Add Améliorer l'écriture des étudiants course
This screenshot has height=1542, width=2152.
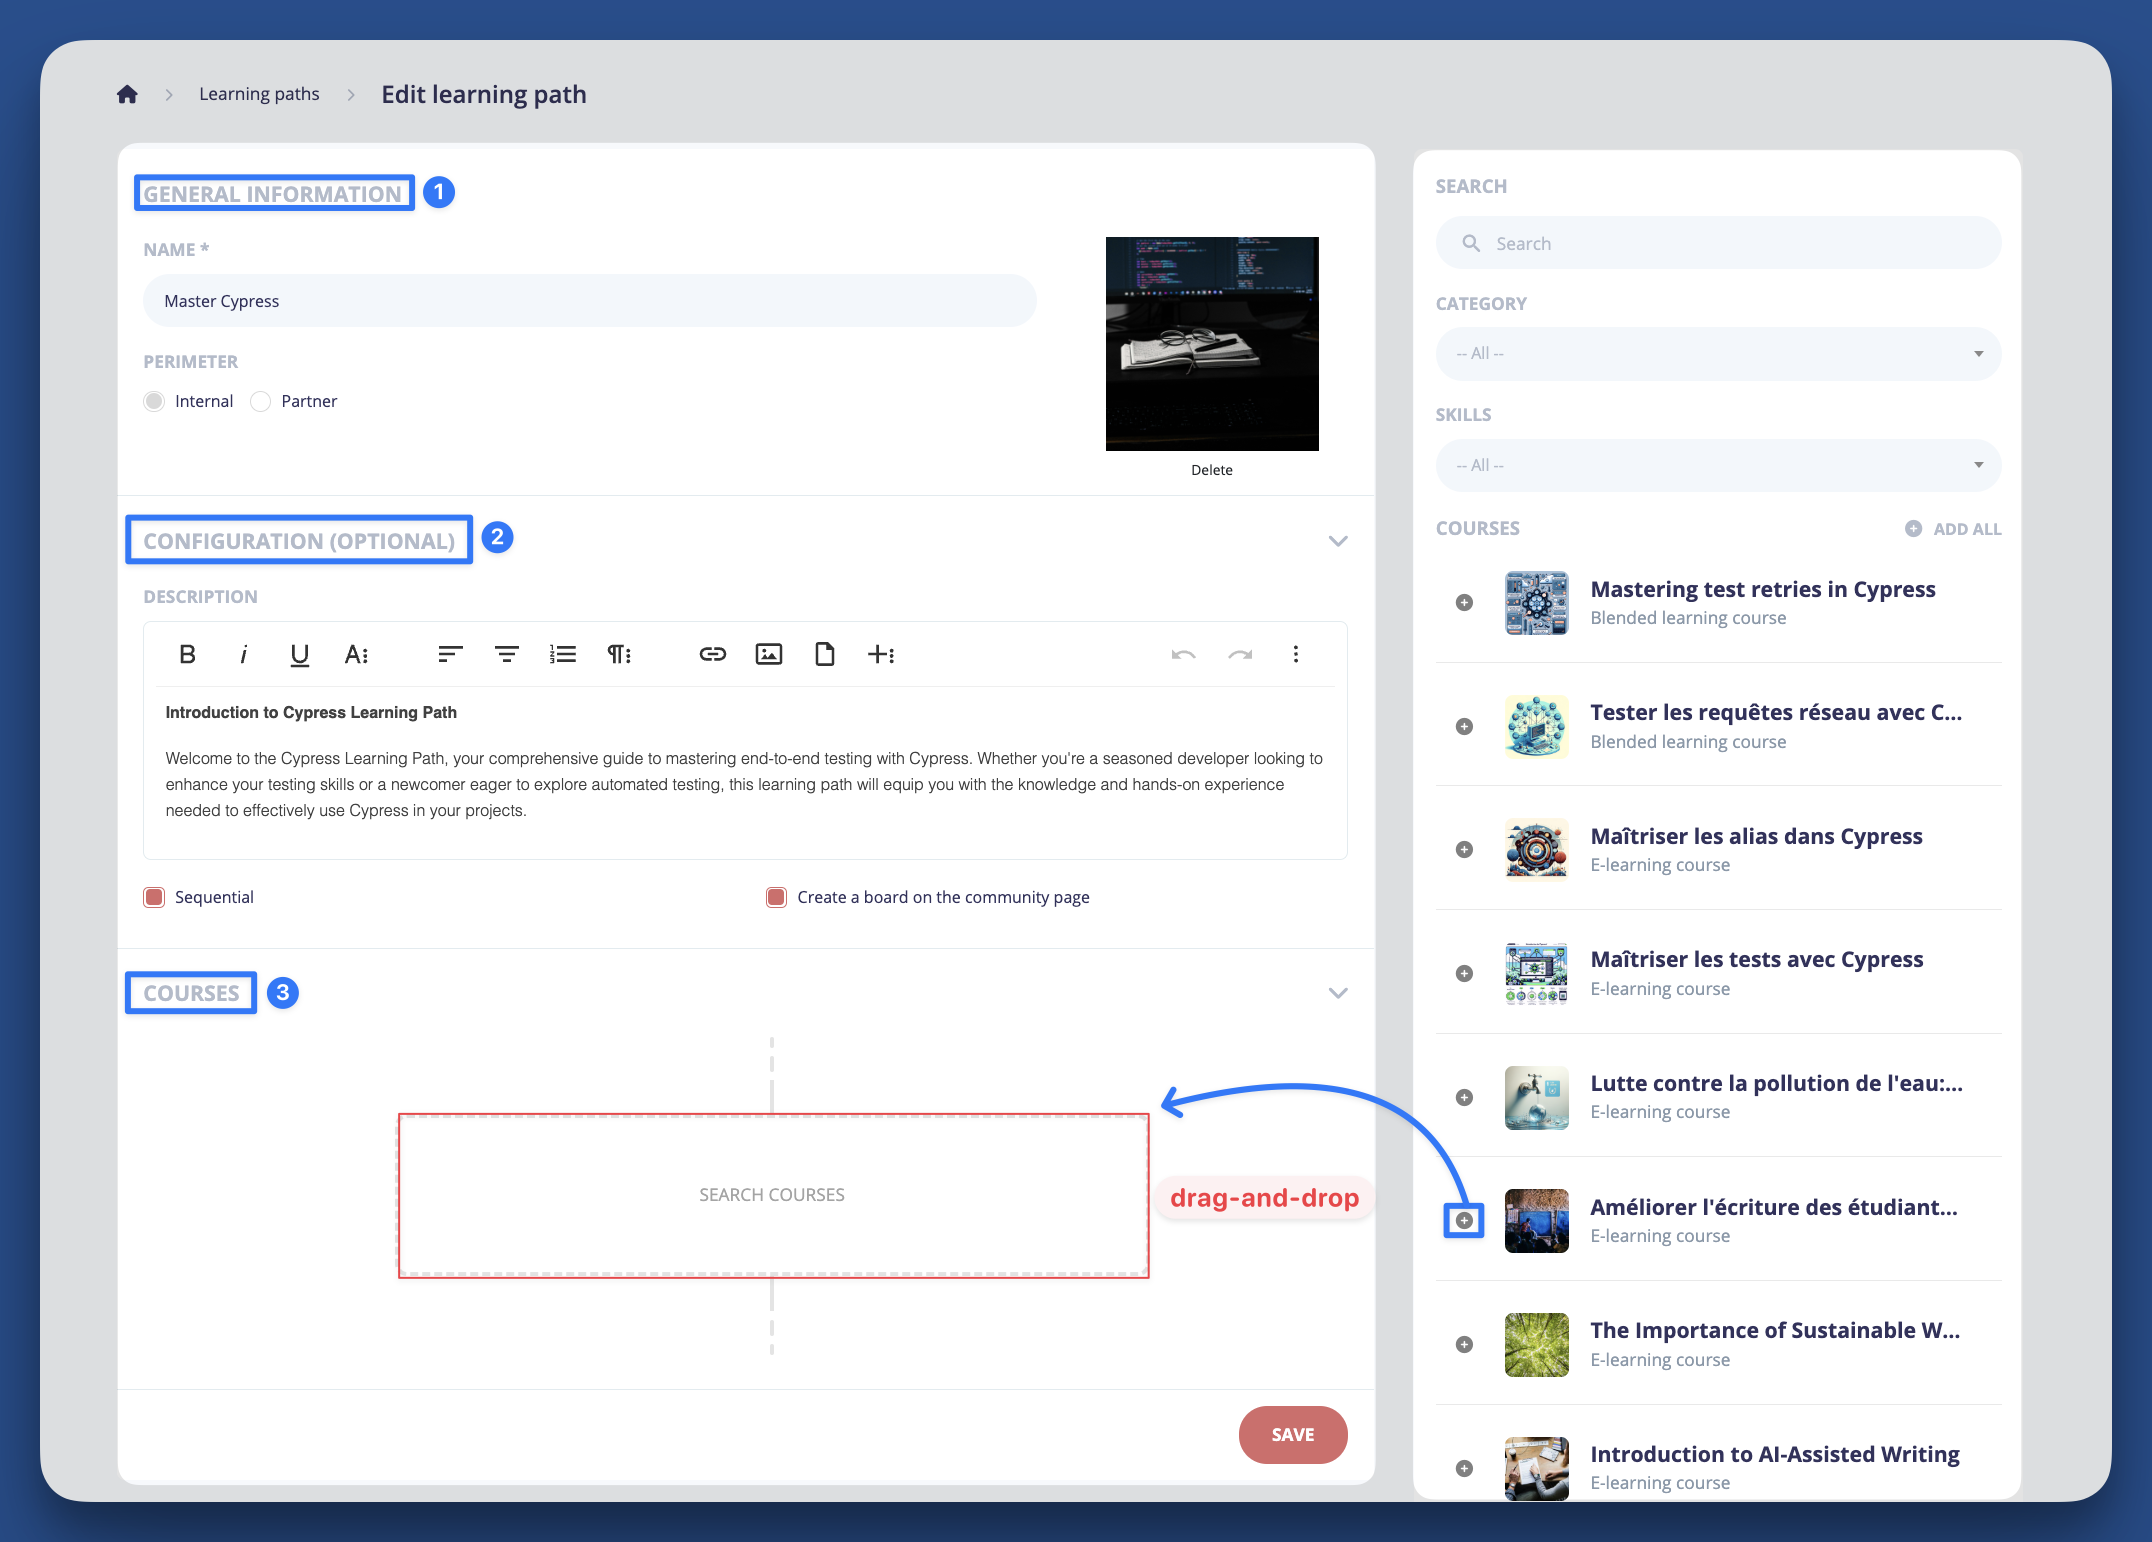coord(1464,1220)
